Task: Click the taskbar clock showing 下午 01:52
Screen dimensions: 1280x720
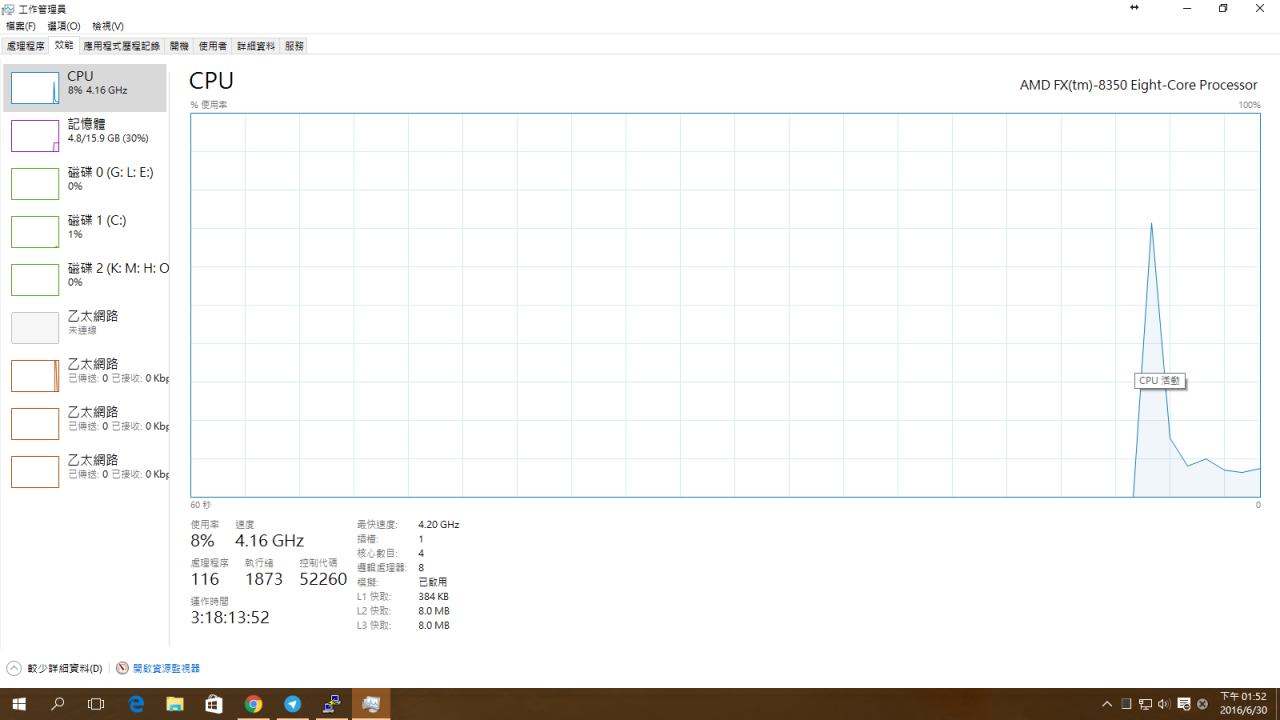Action: pos(1243,704)
